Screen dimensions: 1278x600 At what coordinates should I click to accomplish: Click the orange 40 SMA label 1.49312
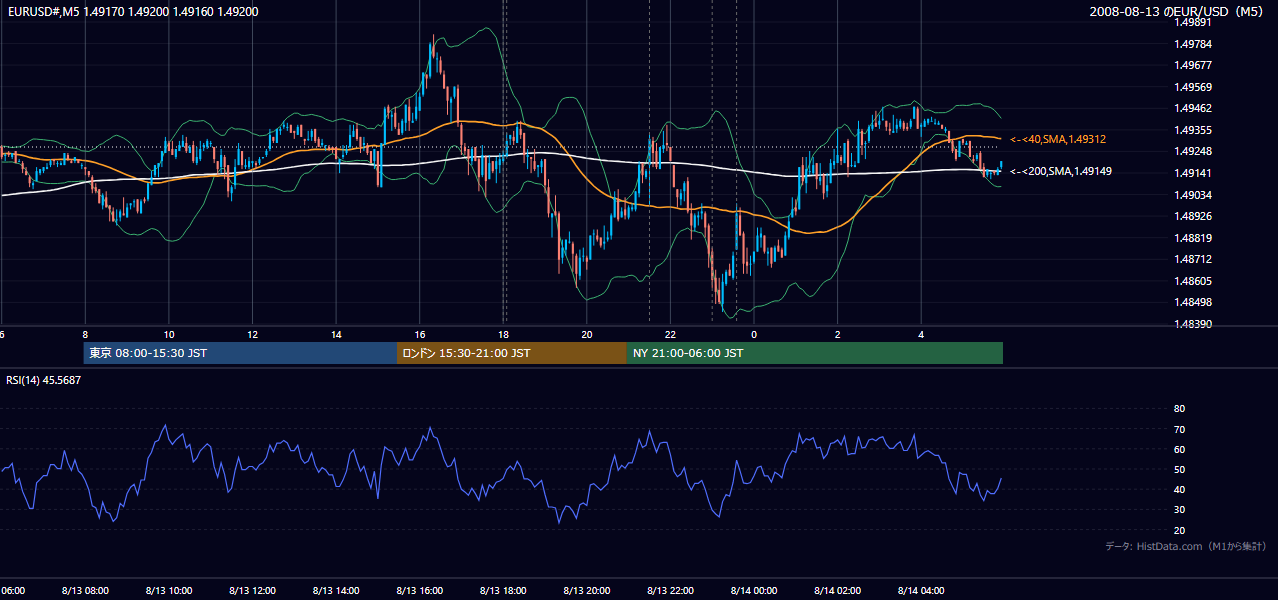pos(1058,139)
